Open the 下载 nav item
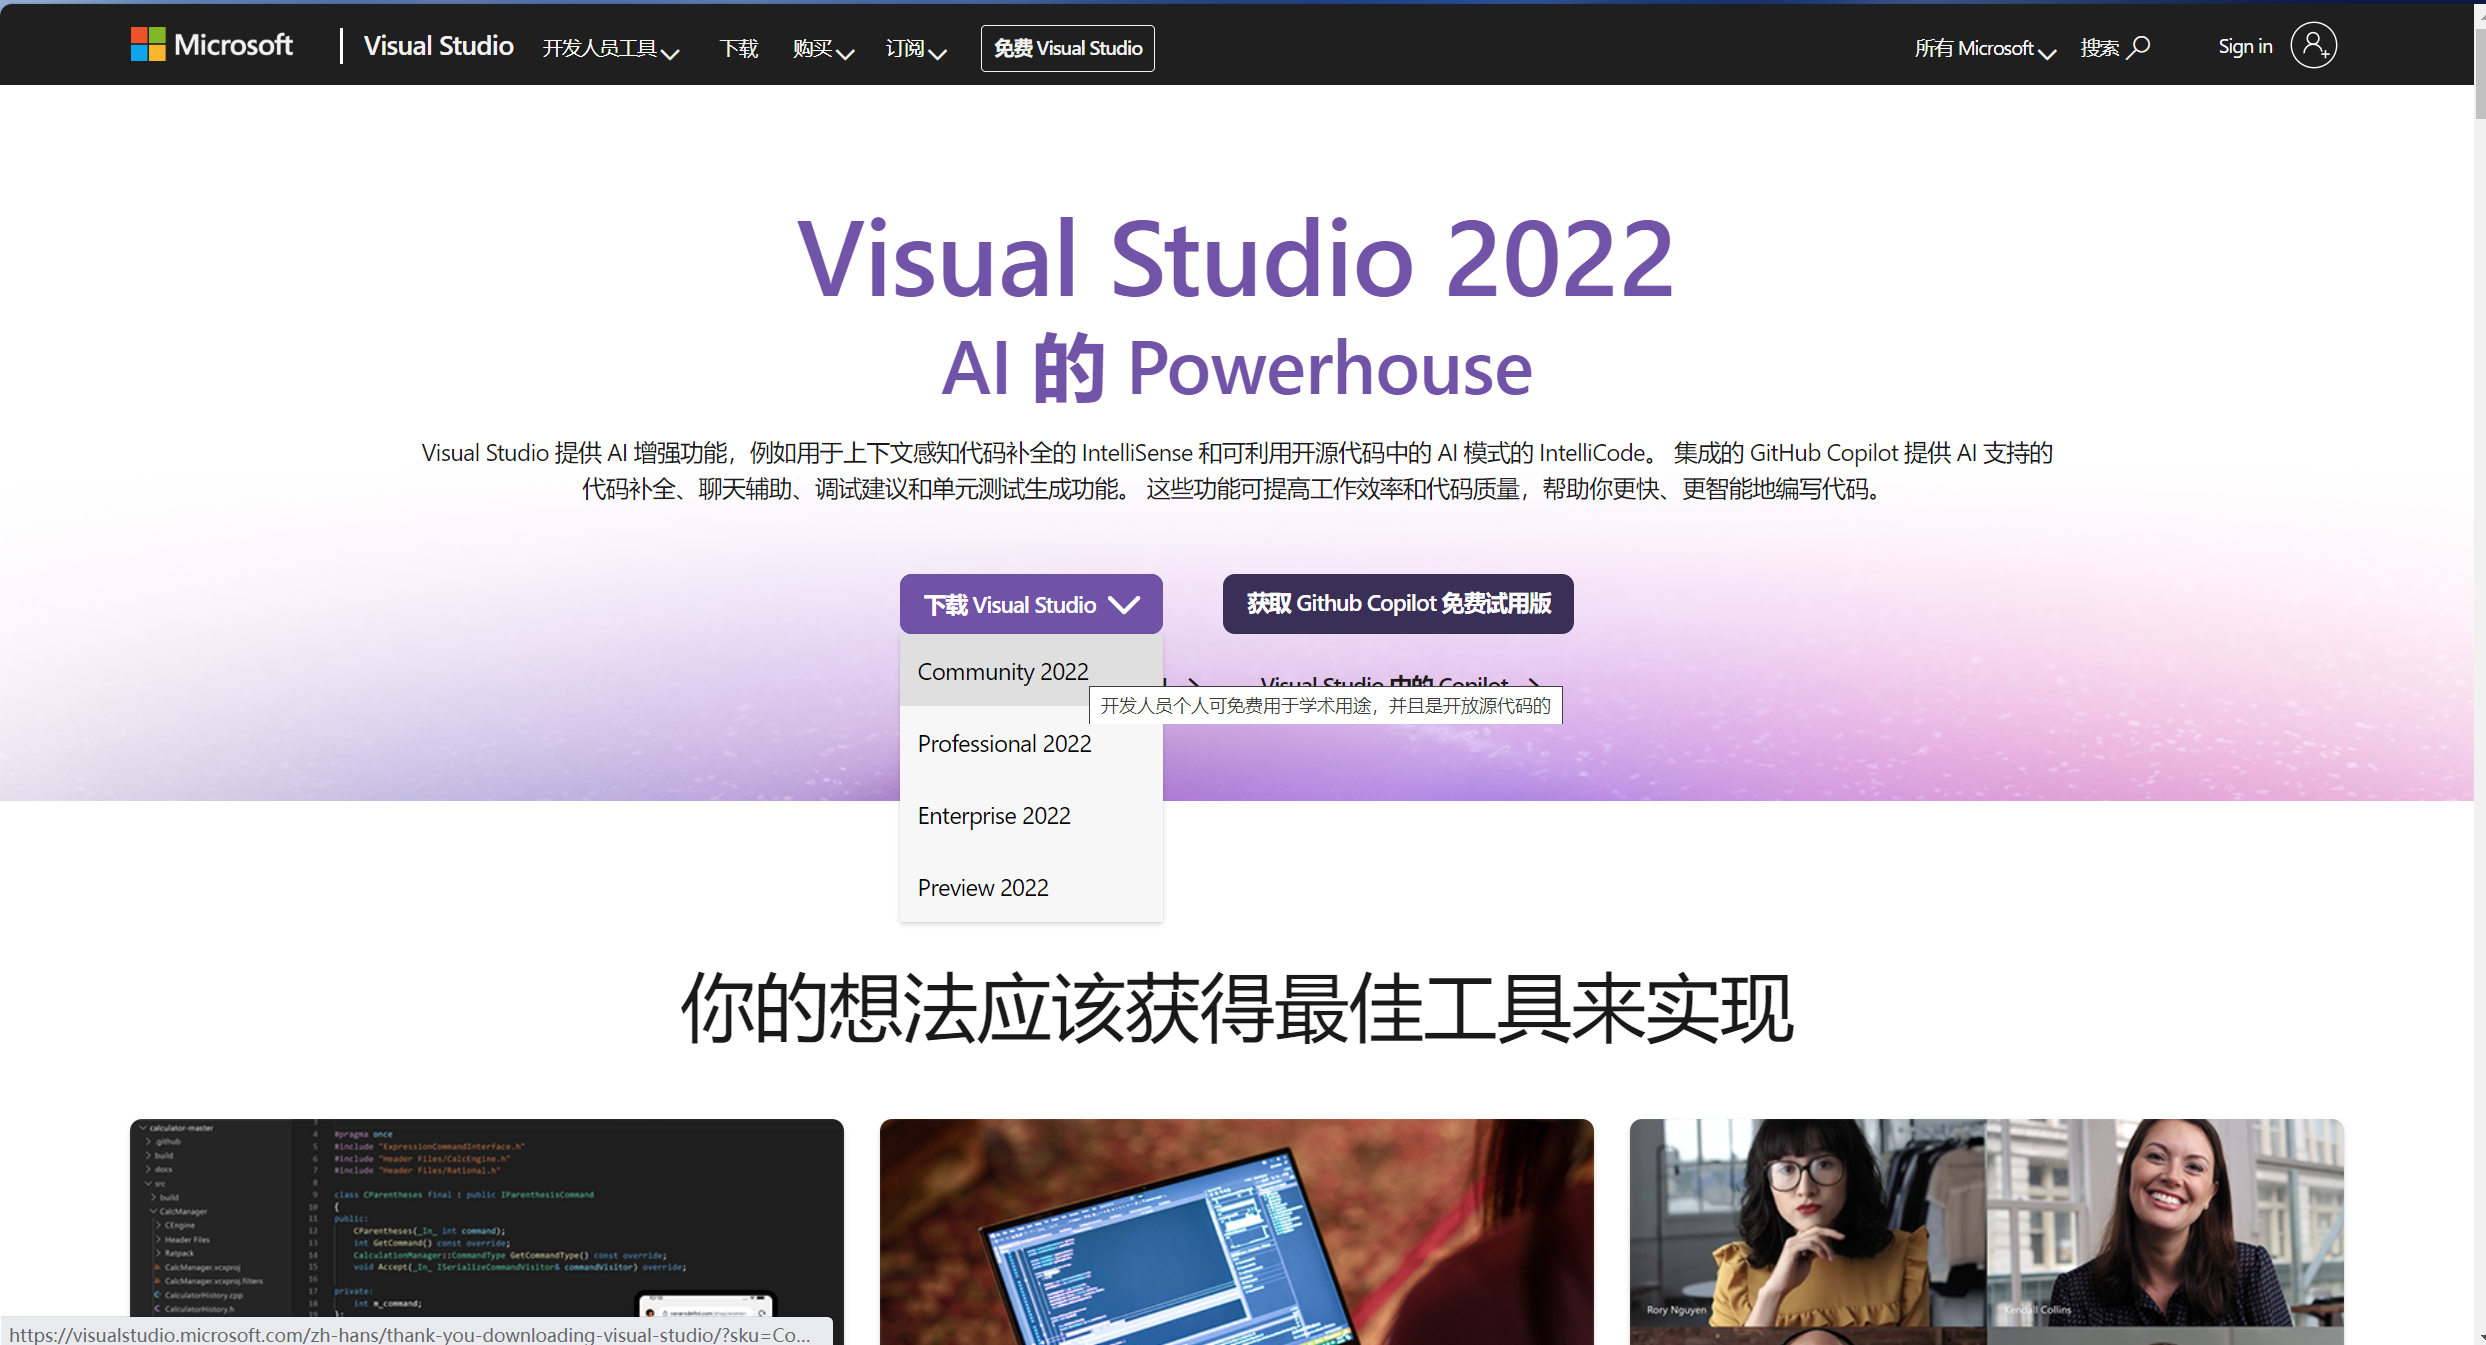Screen dimensions: 2486x1345 [739, 49]
